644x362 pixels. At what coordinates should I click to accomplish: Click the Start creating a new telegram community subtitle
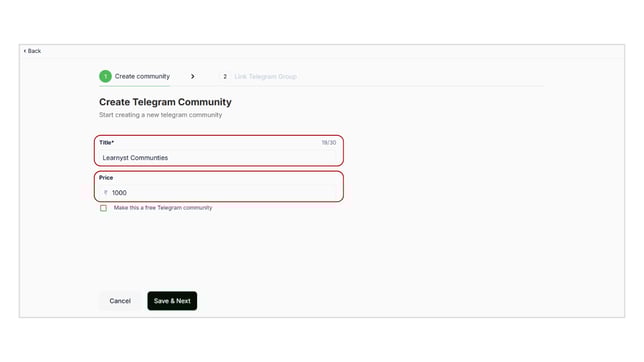(x=161, y=115)
